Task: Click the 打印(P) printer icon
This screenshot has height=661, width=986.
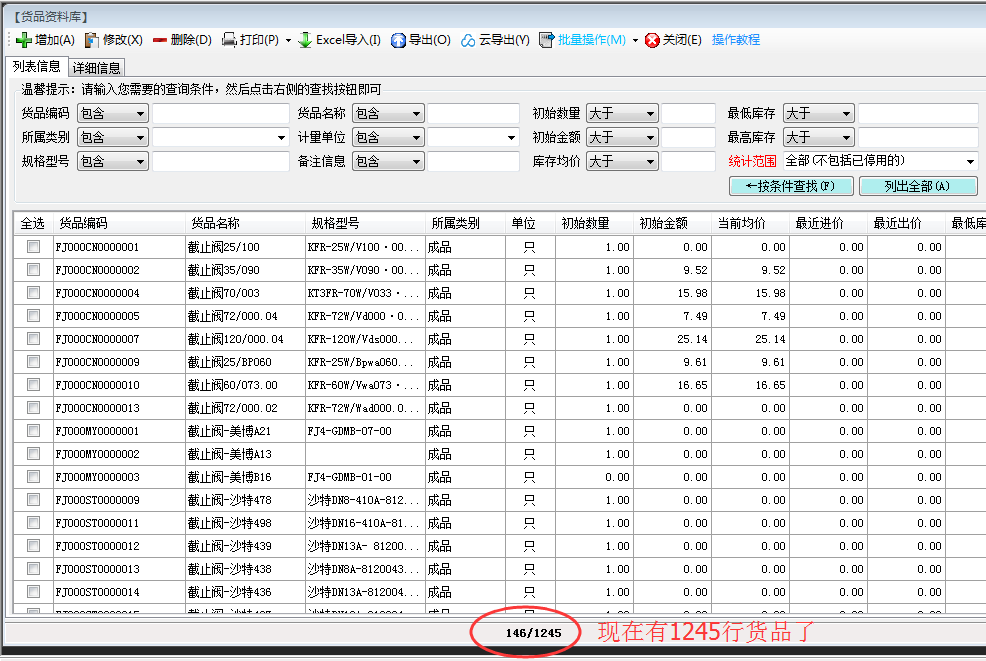Action: pos(229,40)
